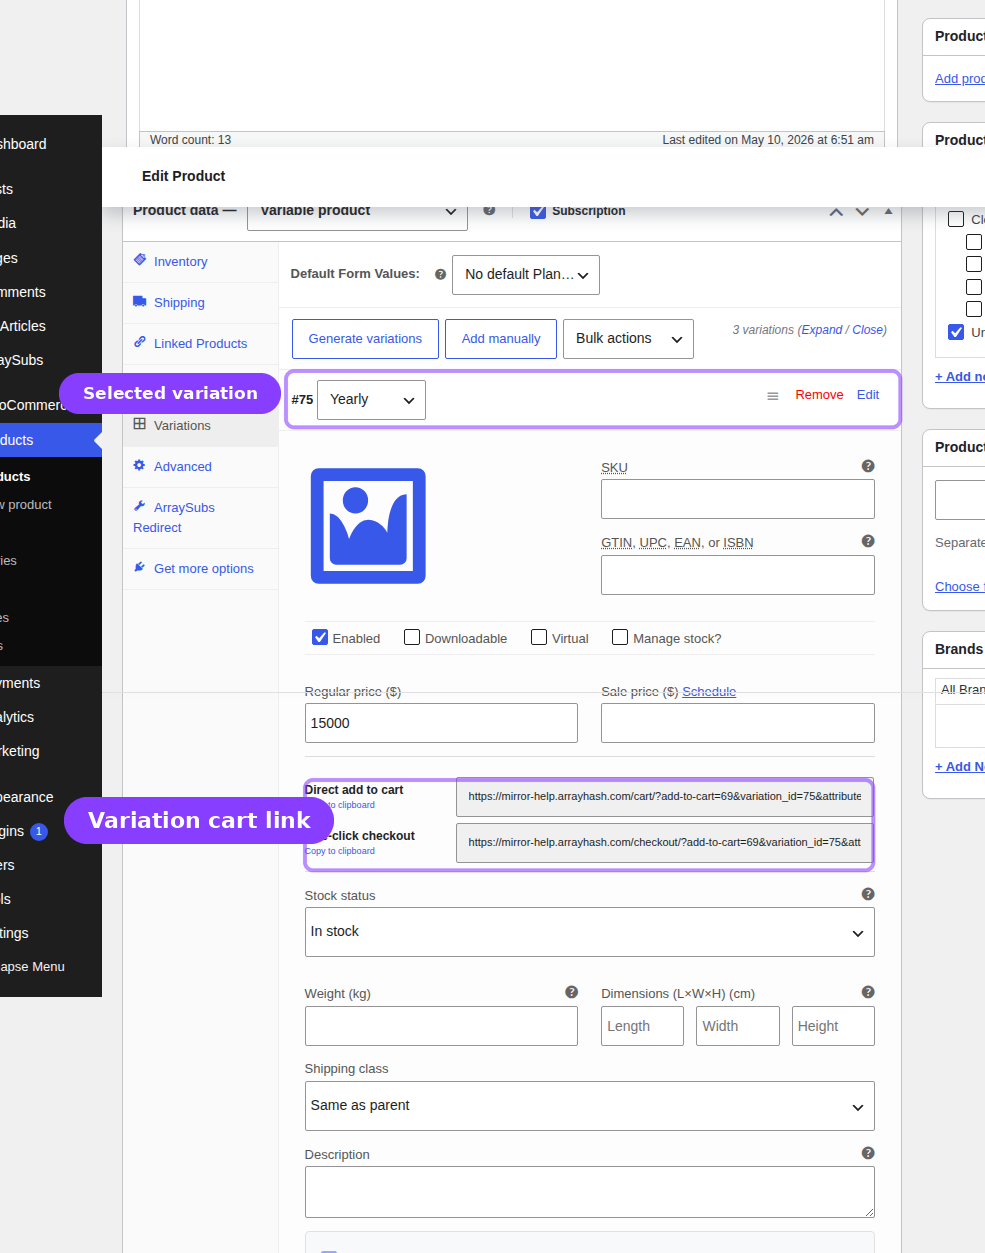Open the Stock status help tooltip
The width and height of the screenshot is (985, 1253).
point(868,894)
